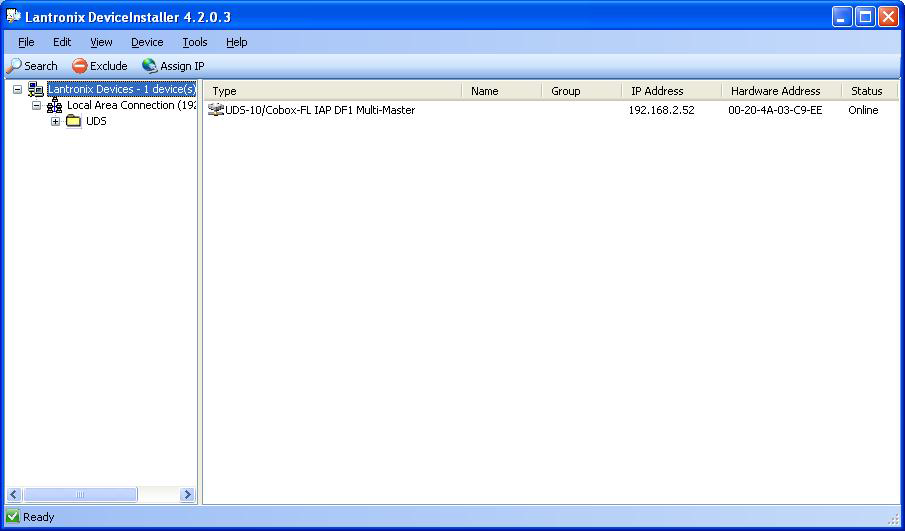Viewport: 905px width, 531px height.
Task: Click the tree pane scroll right arrow
Action: tap(187, 494)
